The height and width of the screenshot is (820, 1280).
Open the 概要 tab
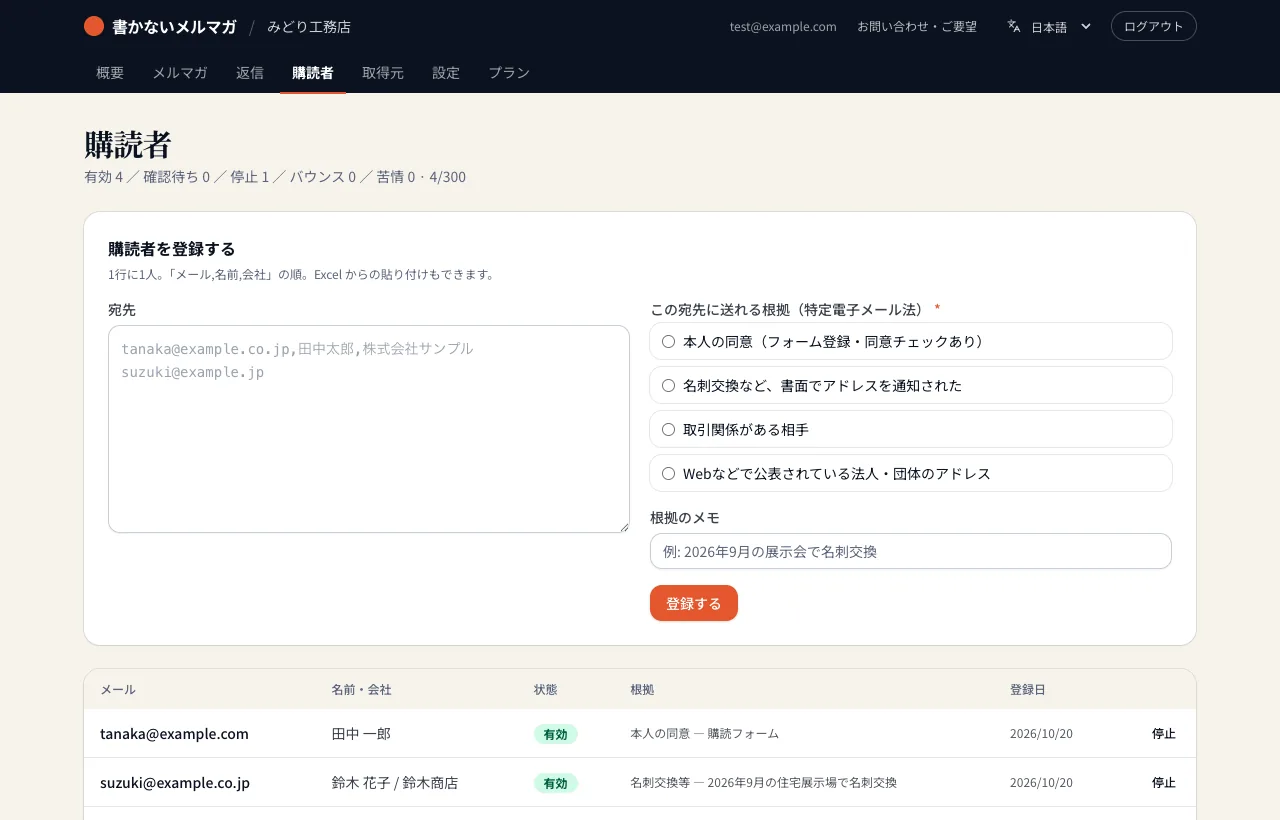coord(110,72)
